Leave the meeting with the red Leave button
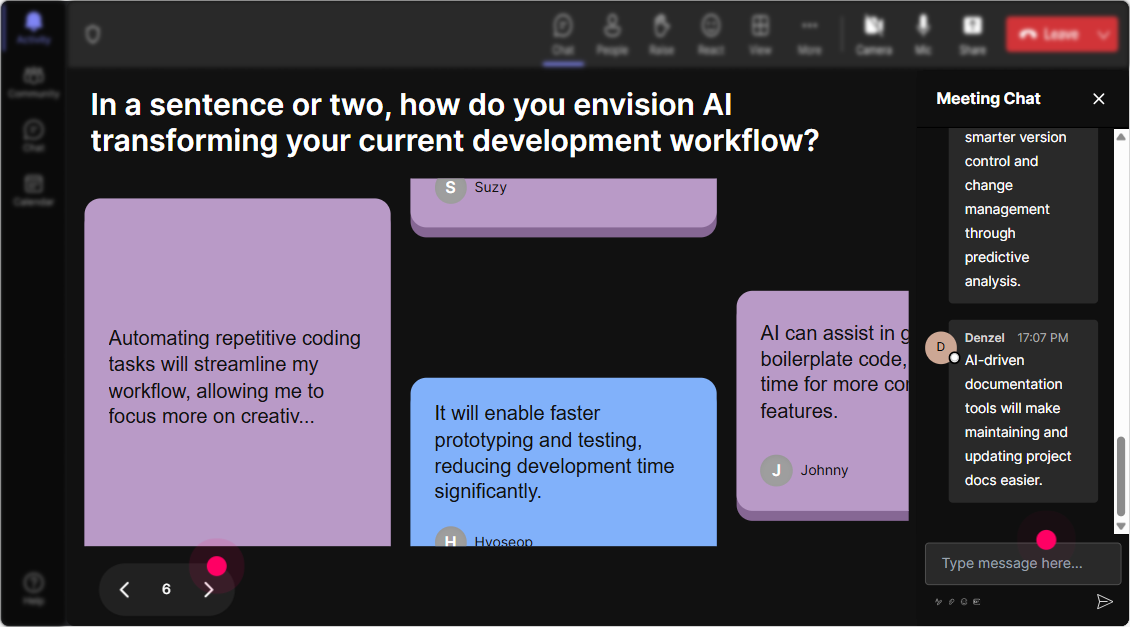This screenshot has width=1130, height=627. 1049,34
